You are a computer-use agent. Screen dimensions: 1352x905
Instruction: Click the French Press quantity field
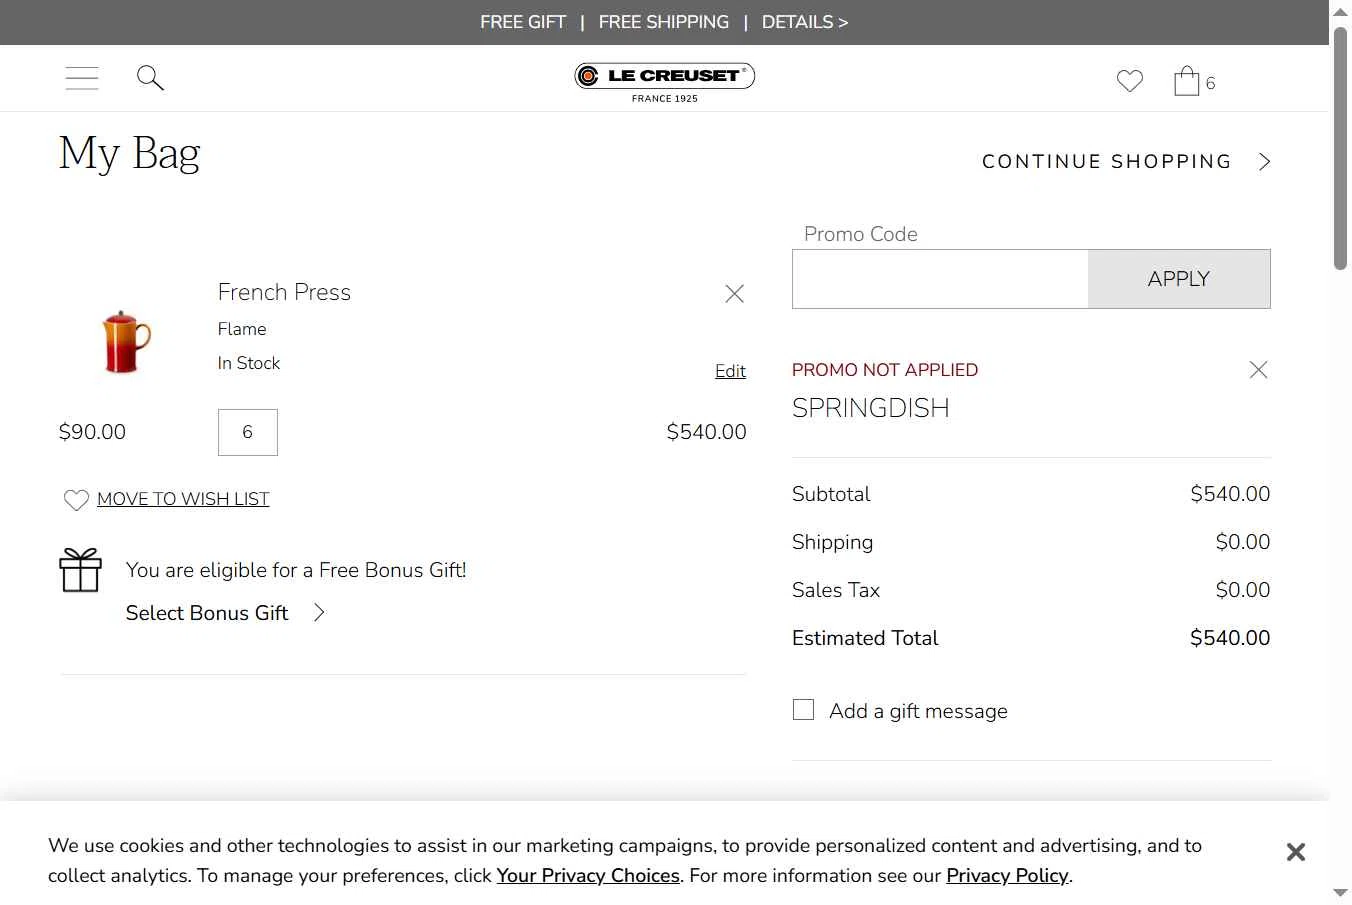coord(248,432)
